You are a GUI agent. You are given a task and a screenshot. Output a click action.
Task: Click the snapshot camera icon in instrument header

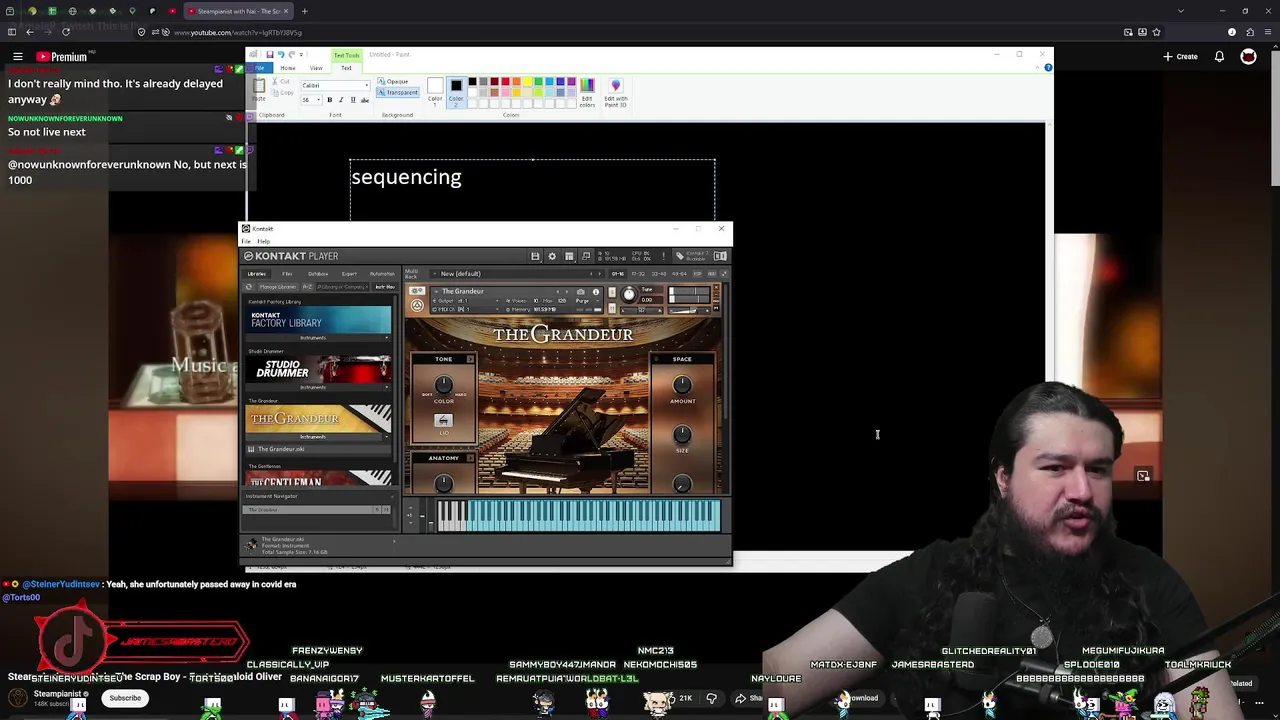[x=581, y=292]
